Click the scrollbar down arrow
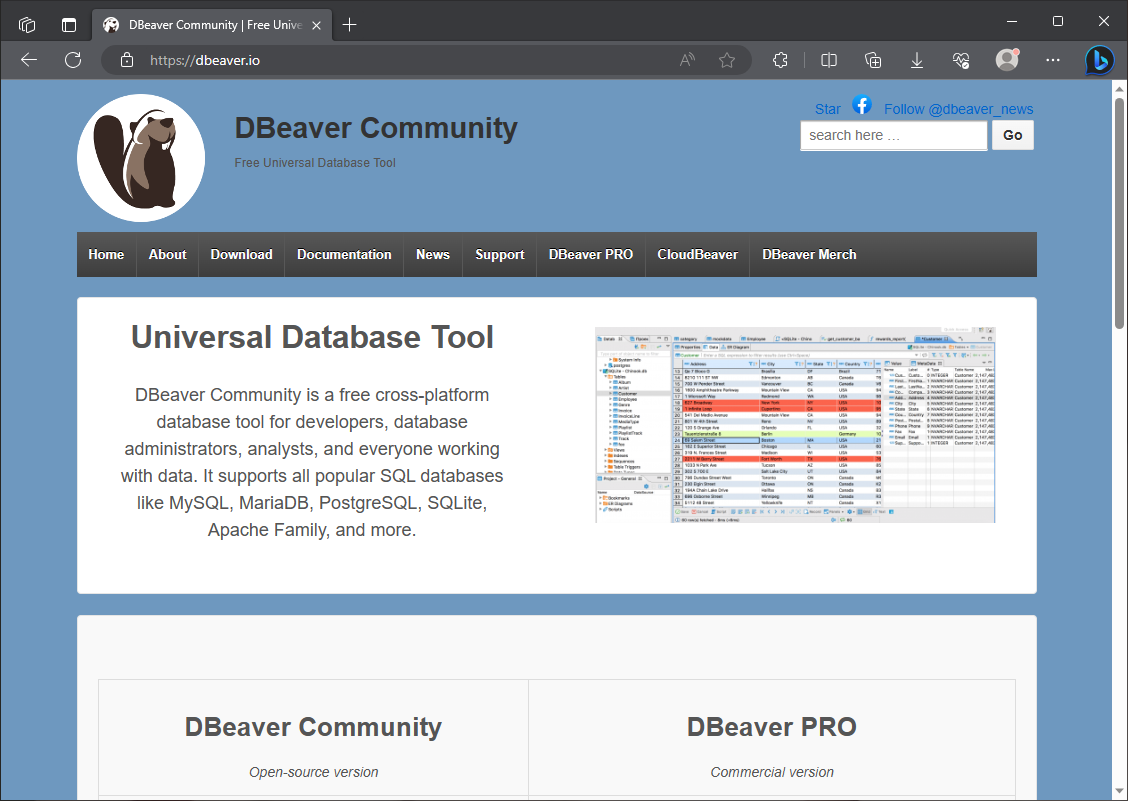 click(x=1119, y=791)
